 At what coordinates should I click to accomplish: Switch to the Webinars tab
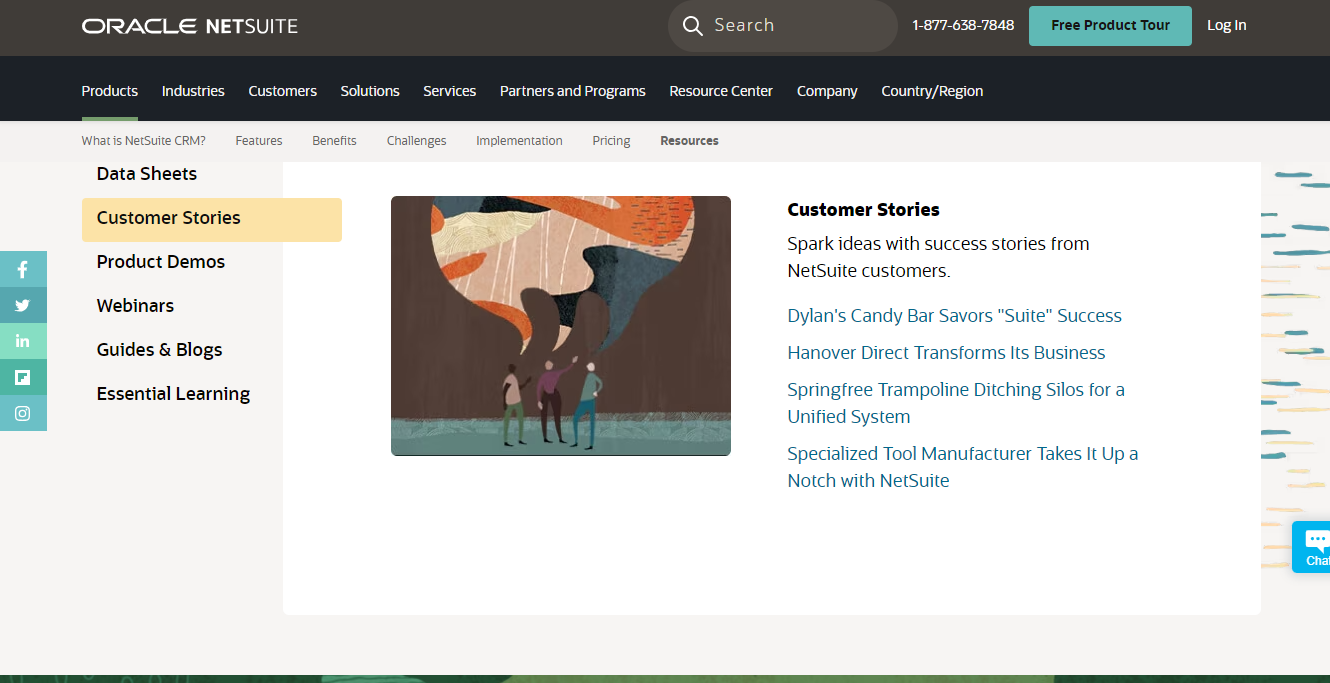135,306
